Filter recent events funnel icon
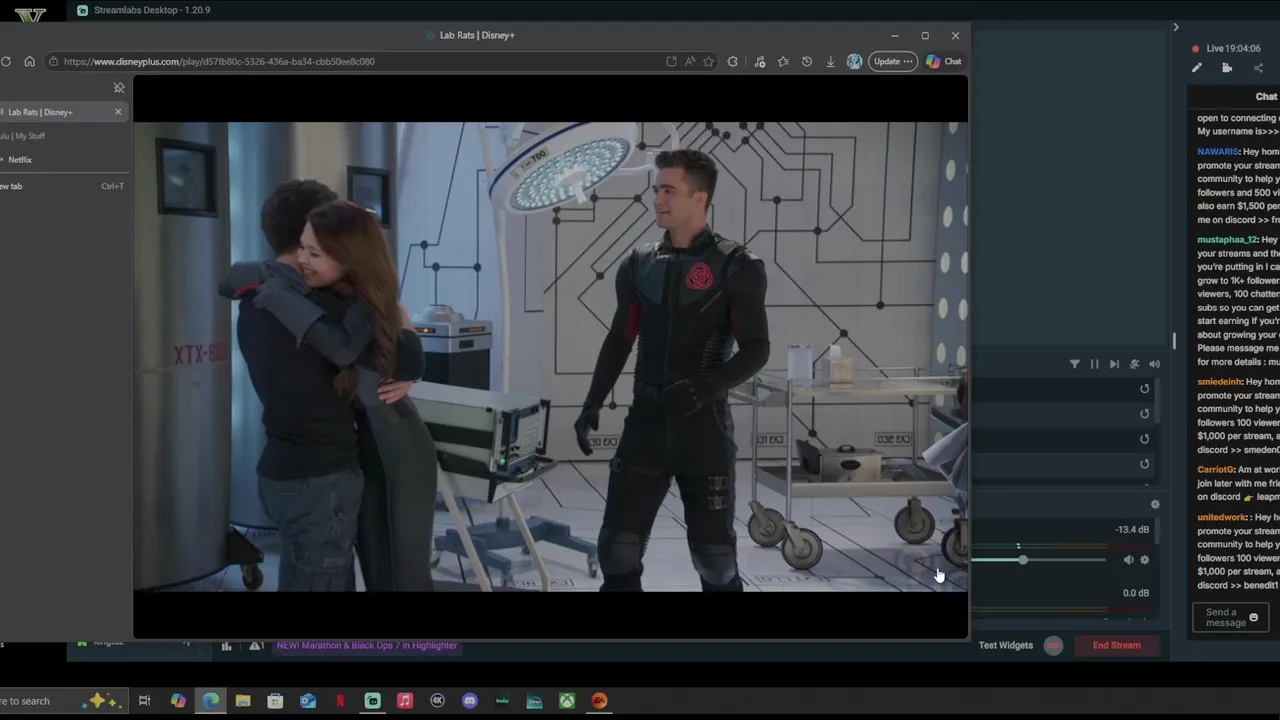This screenshot has width=1280, height=720. [1075, 364]
